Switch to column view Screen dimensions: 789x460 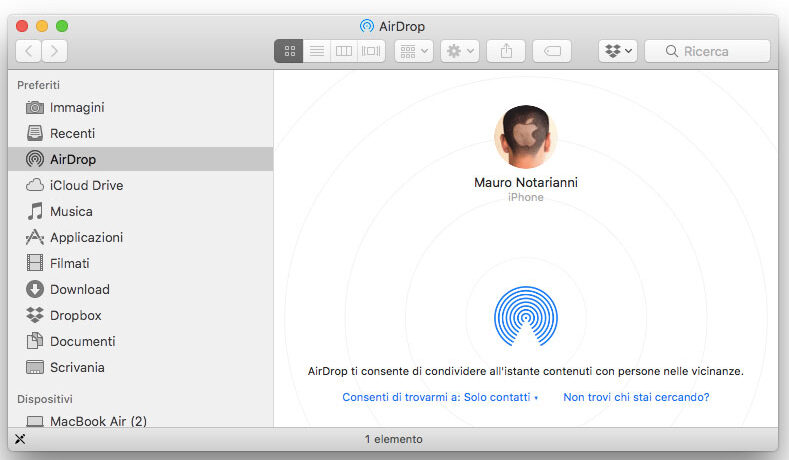(x=344, y=51)
